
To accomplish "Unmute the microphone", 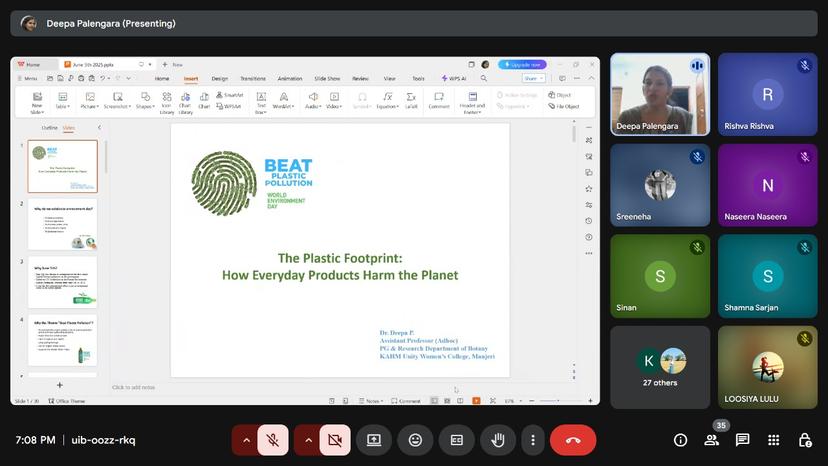I will point(272,440).
